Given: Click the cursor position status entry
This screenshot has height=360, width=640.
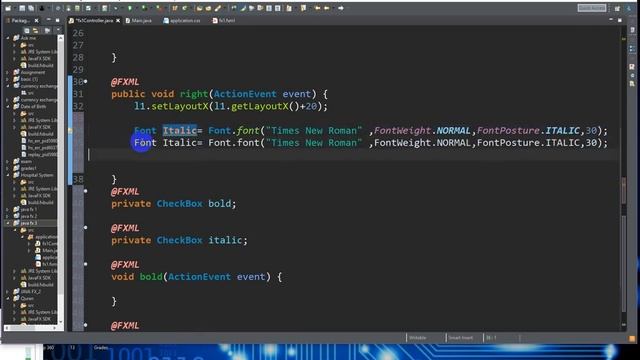Looking at the screenshot, I should pos(491,338).
